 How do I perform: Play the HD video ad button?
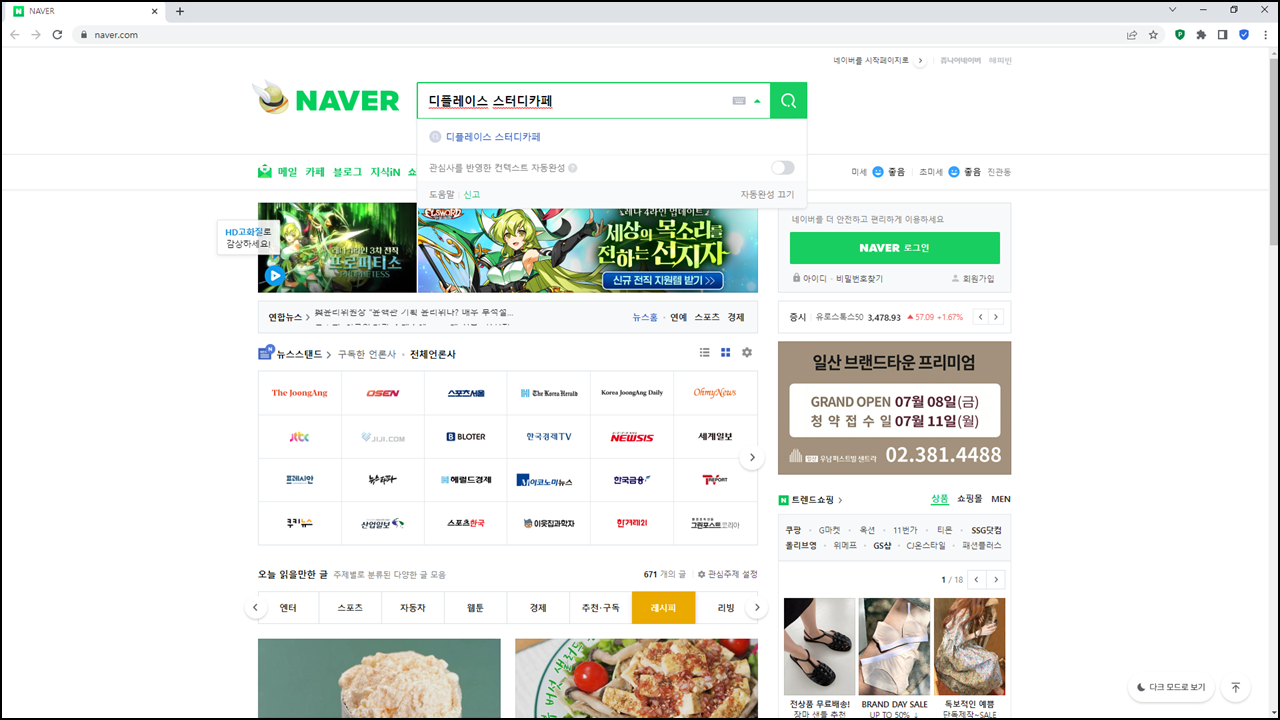(x=274, y=276)
